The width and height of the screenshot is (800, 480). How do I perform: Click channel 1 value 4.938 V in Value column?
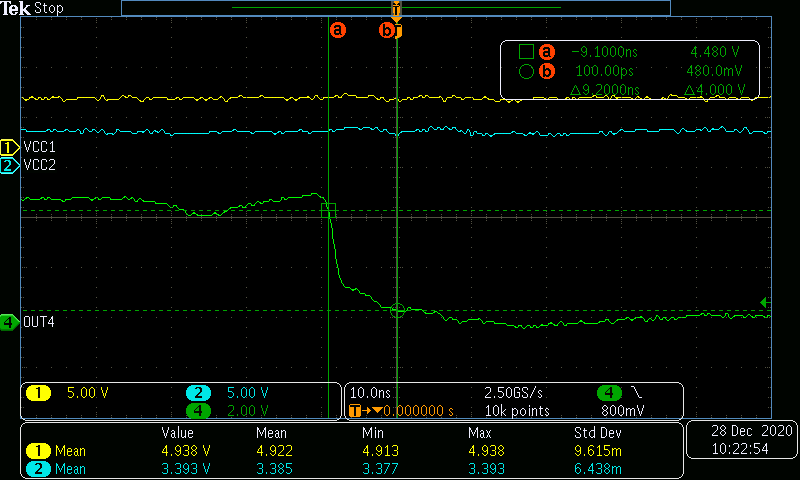(x=186, y=451)
